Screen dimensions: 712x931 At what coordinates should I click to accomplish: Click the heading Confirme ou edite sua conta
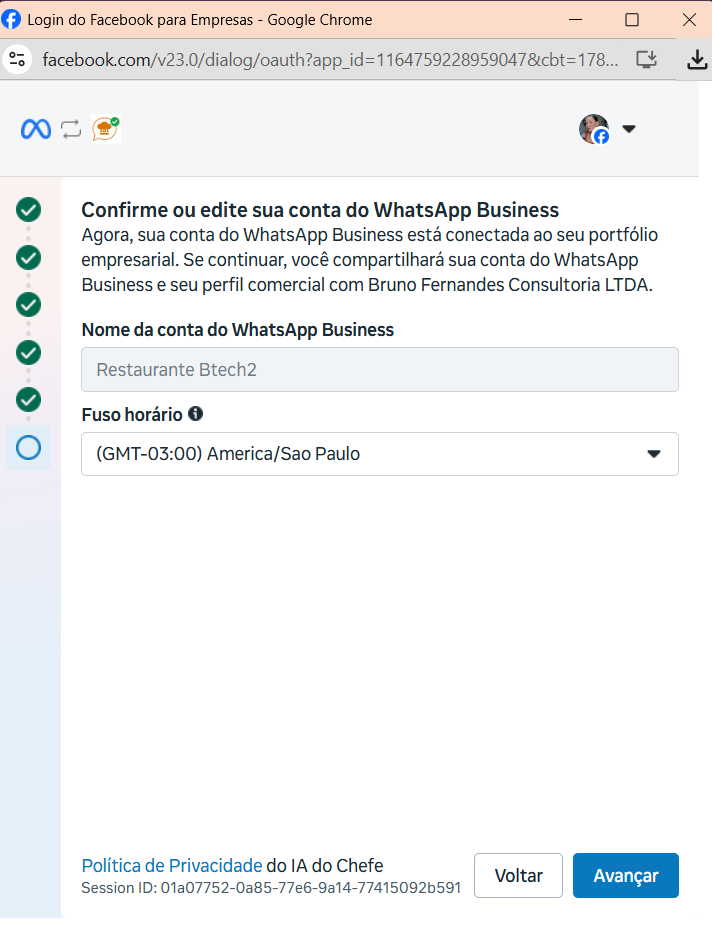320,210
